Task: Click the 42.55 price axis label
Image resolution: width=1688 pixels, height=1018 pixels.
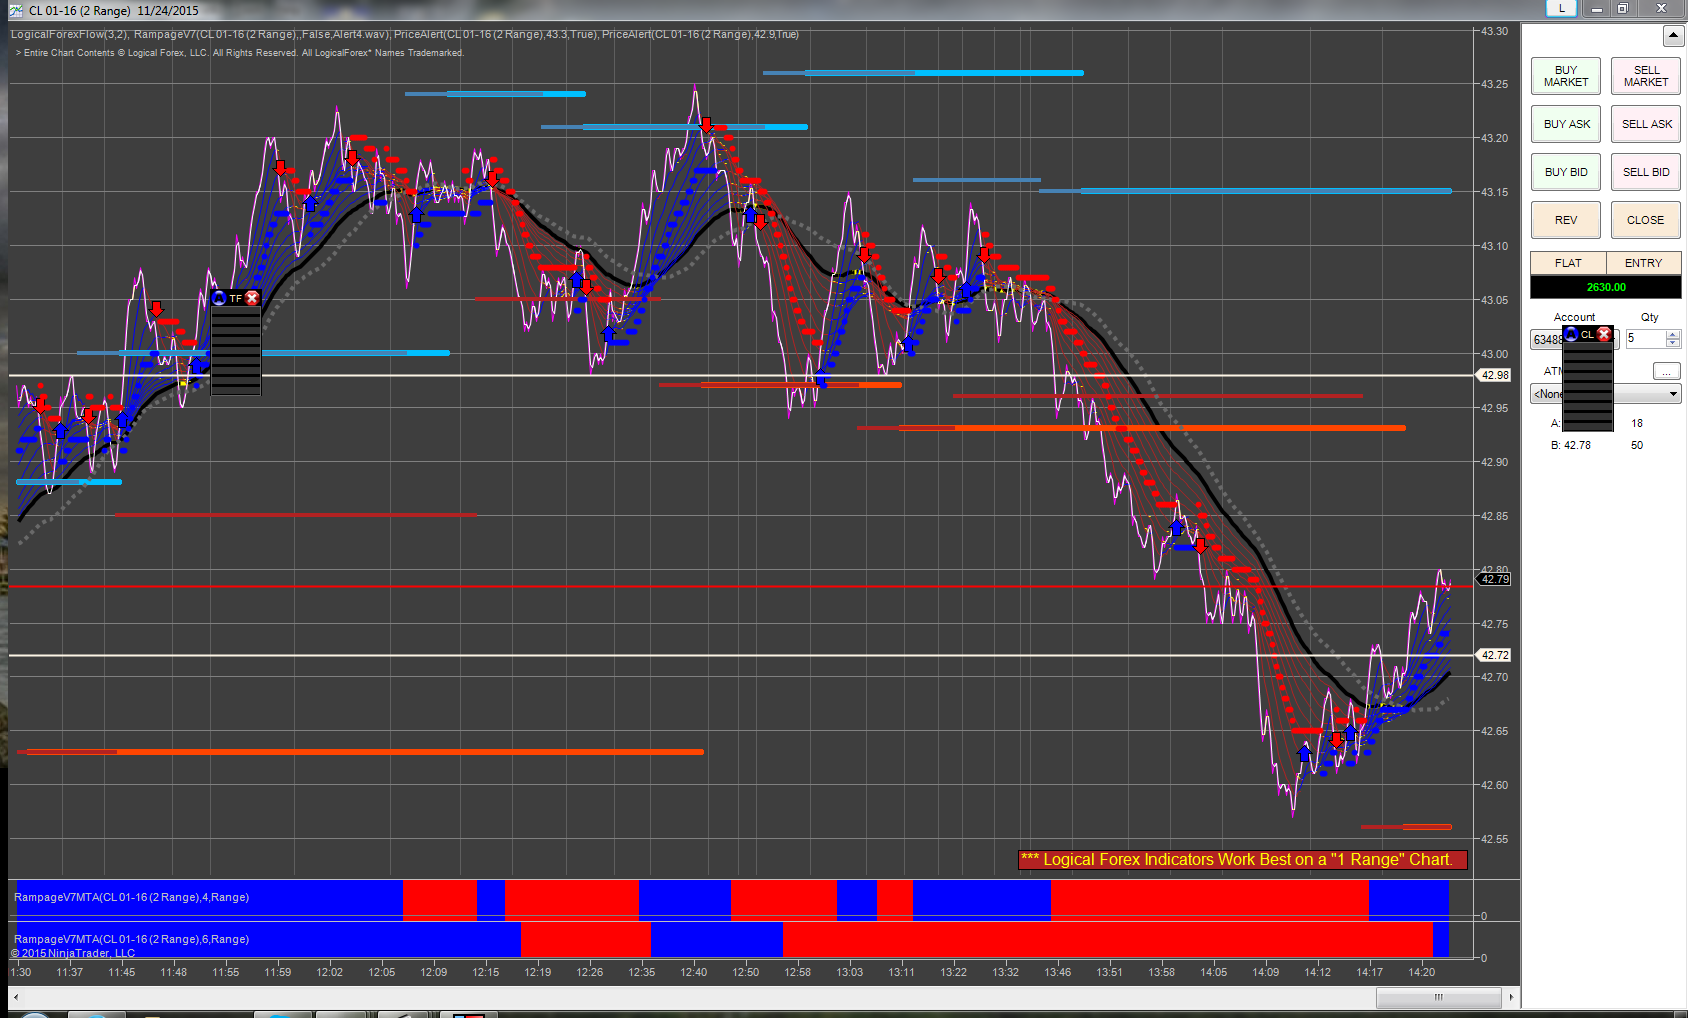Action: (x=1494, y=839)
